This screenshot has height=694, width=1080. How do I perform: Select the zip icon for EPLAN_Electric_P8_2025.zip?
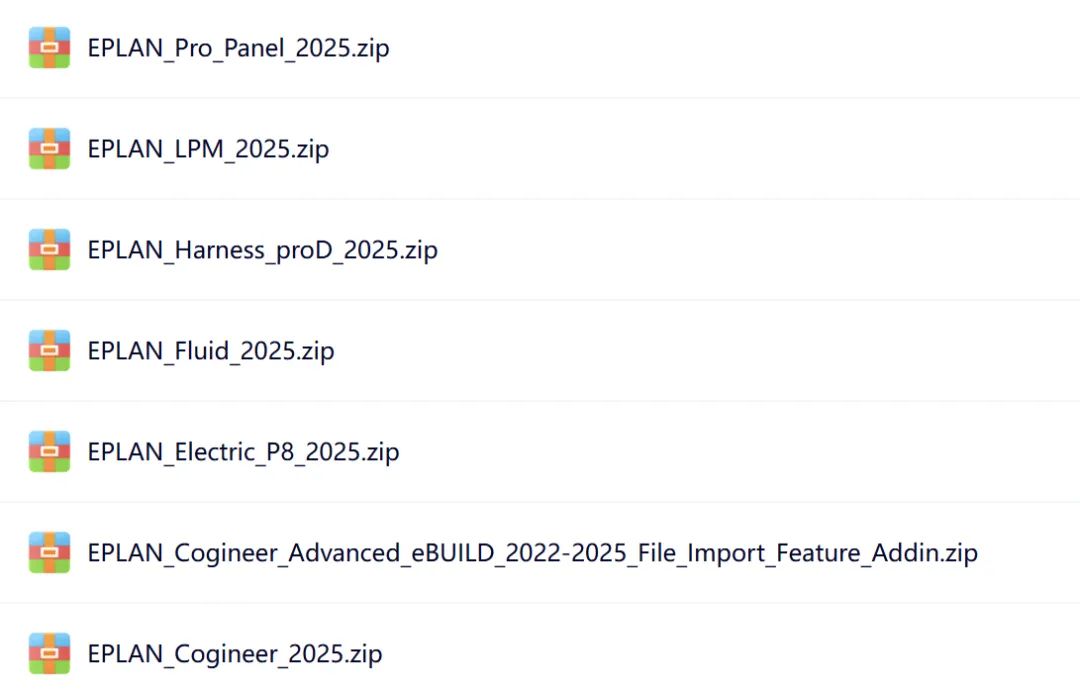click(49, 452)
